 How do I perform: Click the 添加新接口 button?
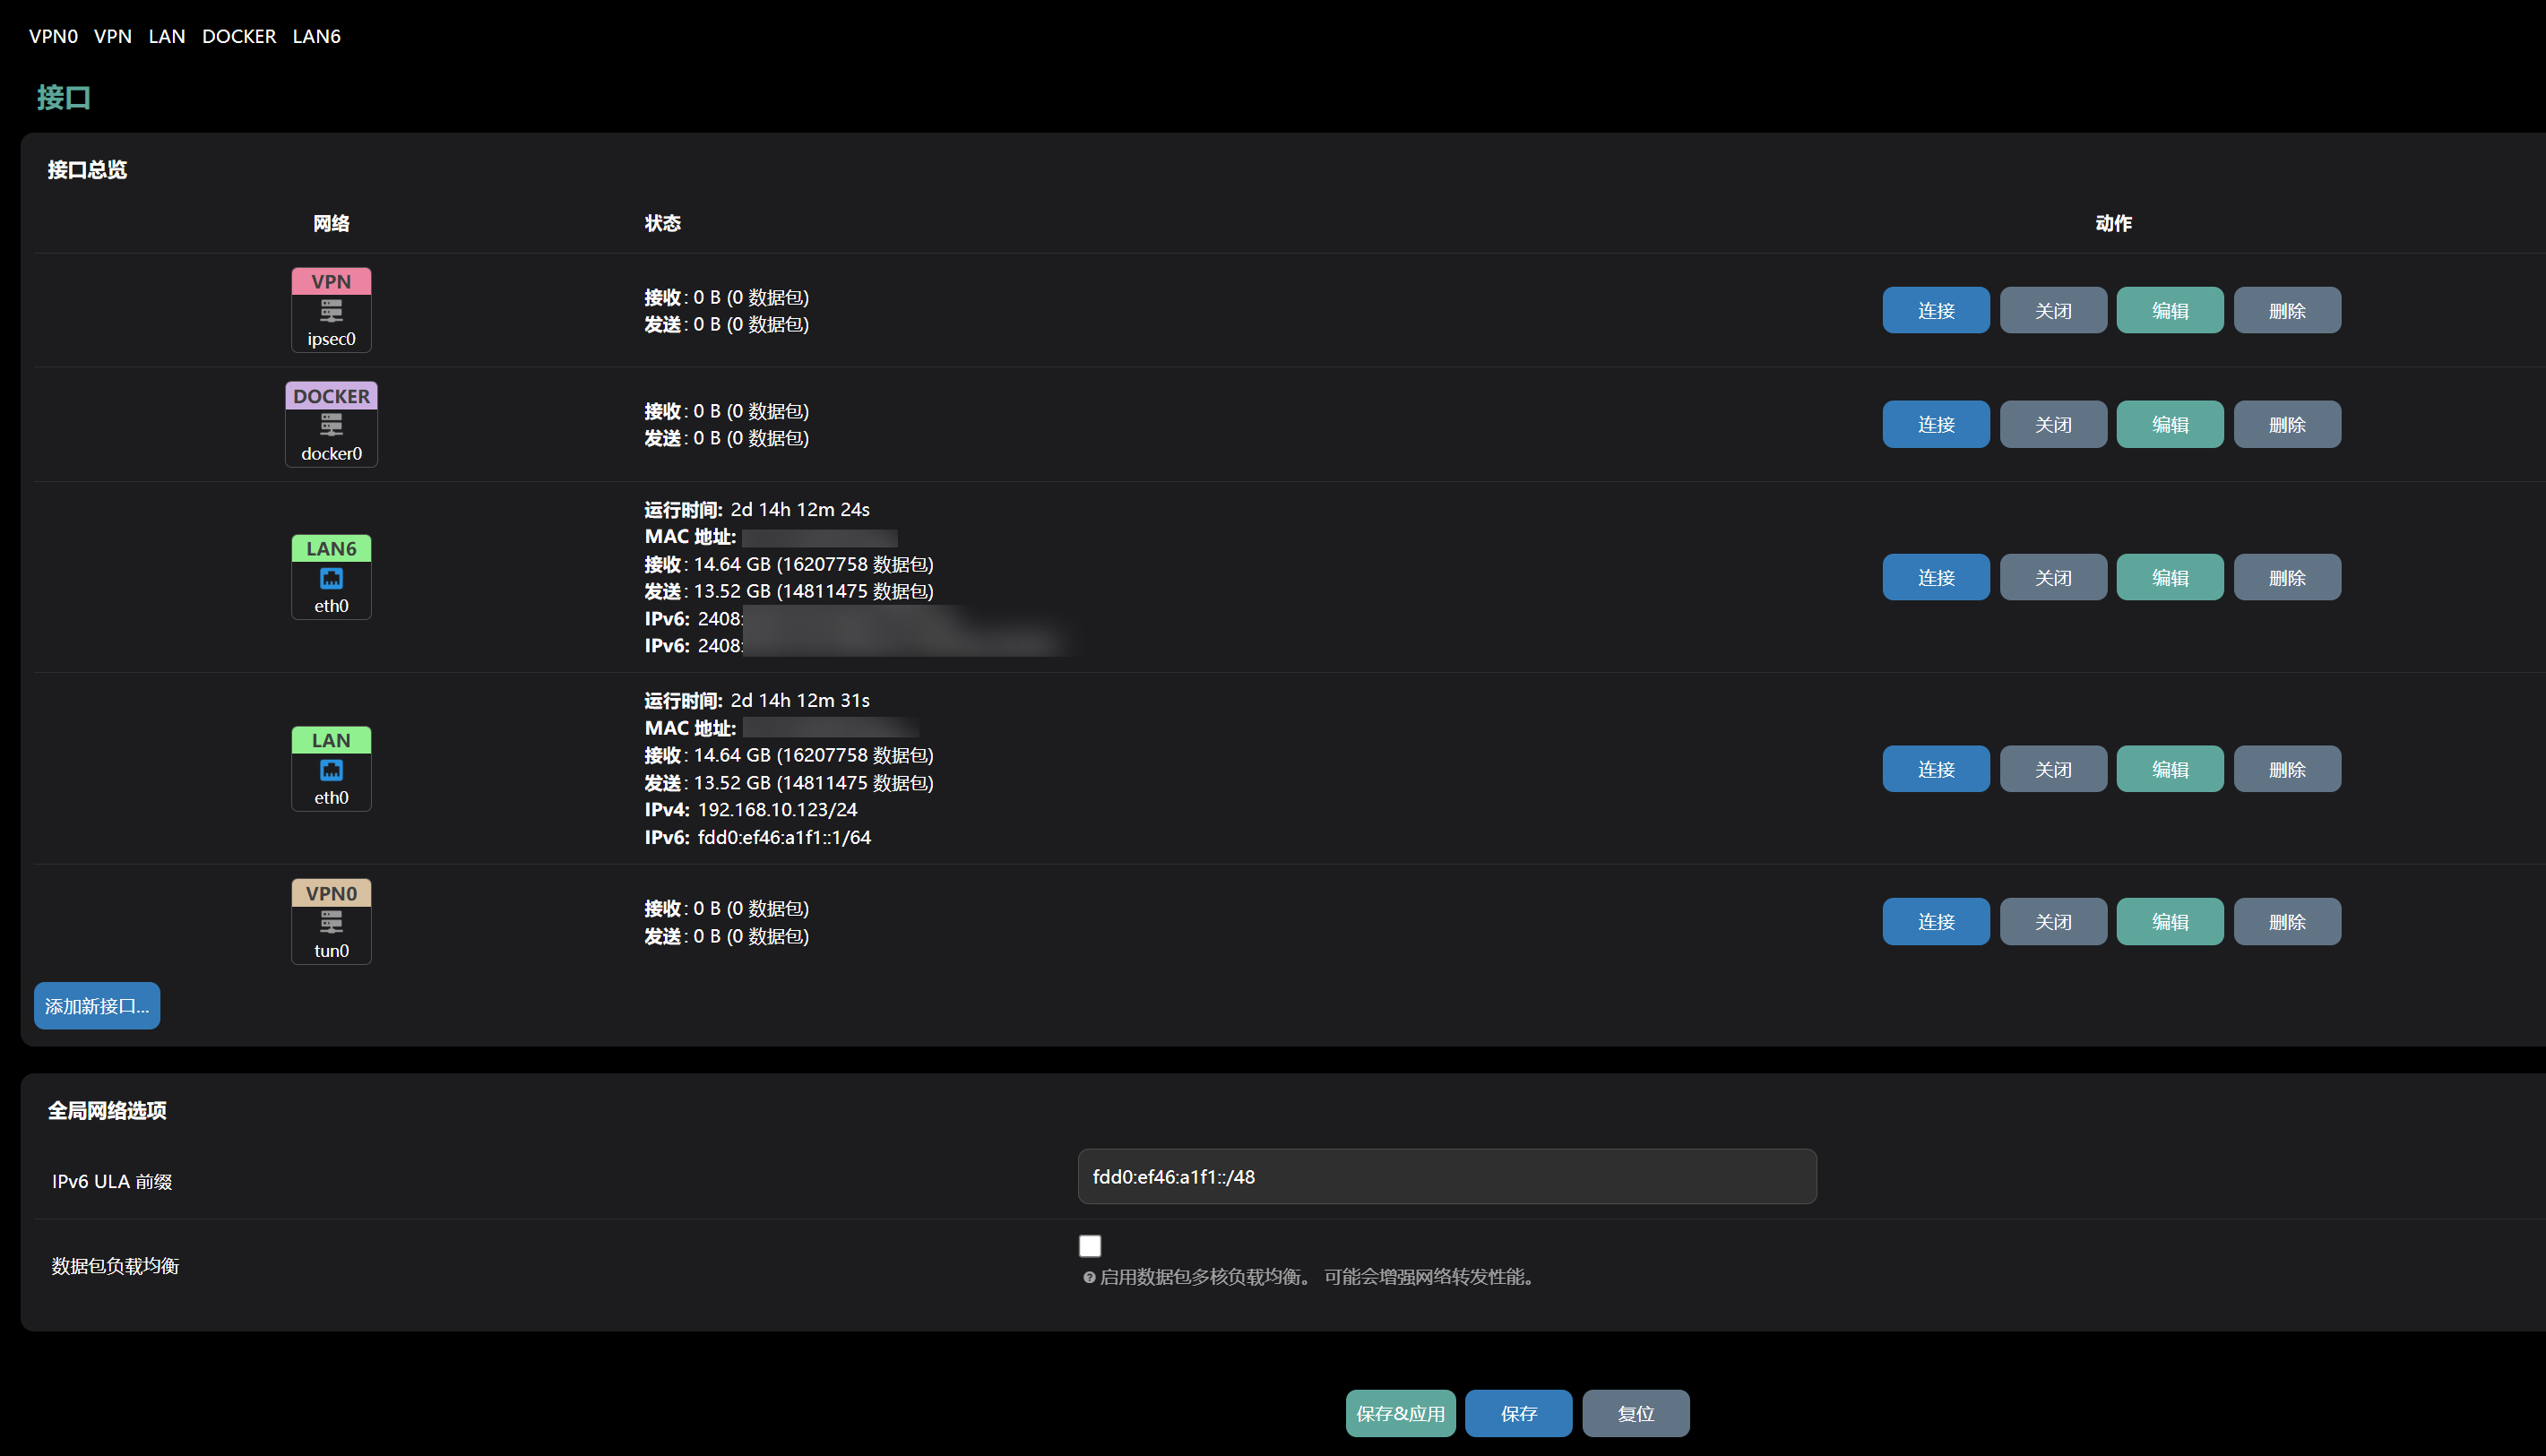(x=97, y=1006)
